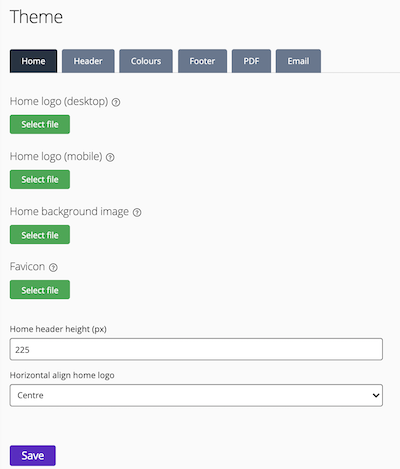Focus the Home header height input field
This screenshot has width=400, height=469.
click(196, 349)
